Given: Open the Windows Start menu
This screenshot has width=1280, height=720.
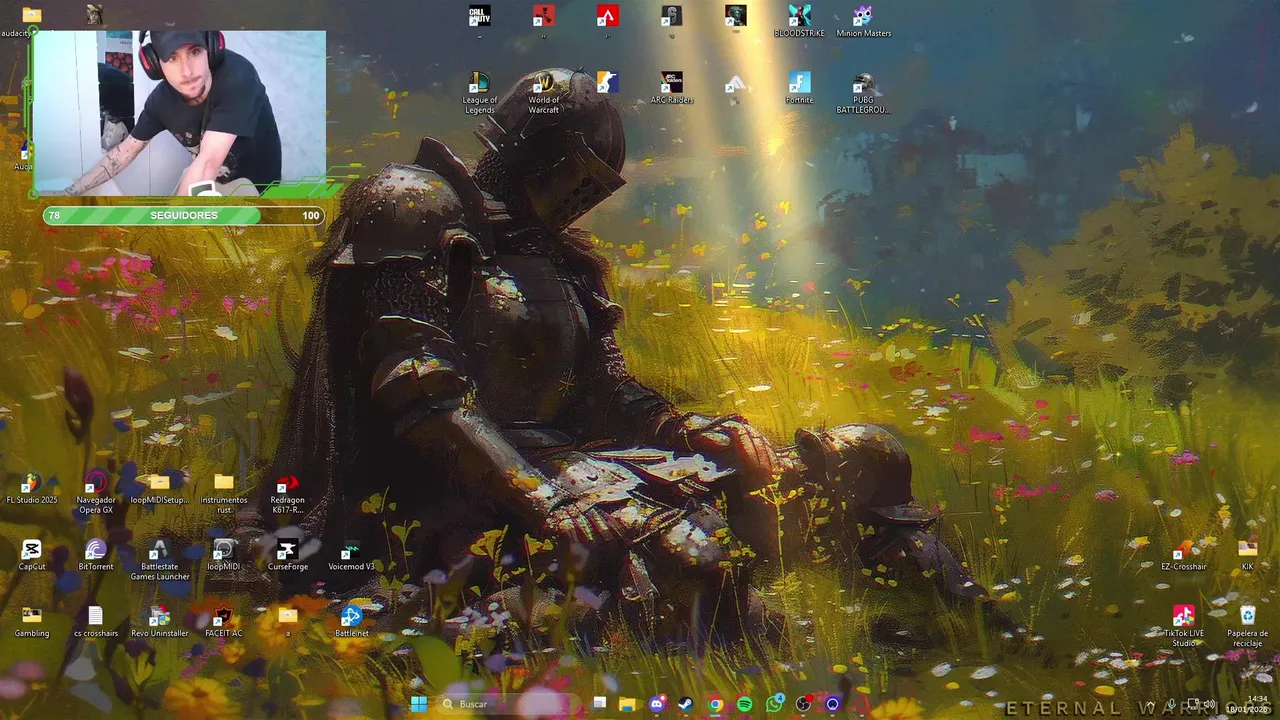Looking at the screenshot, I should coord(419,704).
